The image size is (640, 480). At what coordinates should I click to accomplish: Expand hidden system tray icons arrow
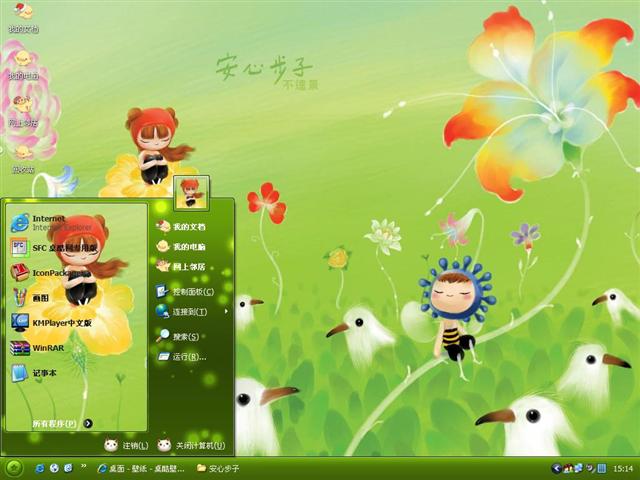pos(556,469)
